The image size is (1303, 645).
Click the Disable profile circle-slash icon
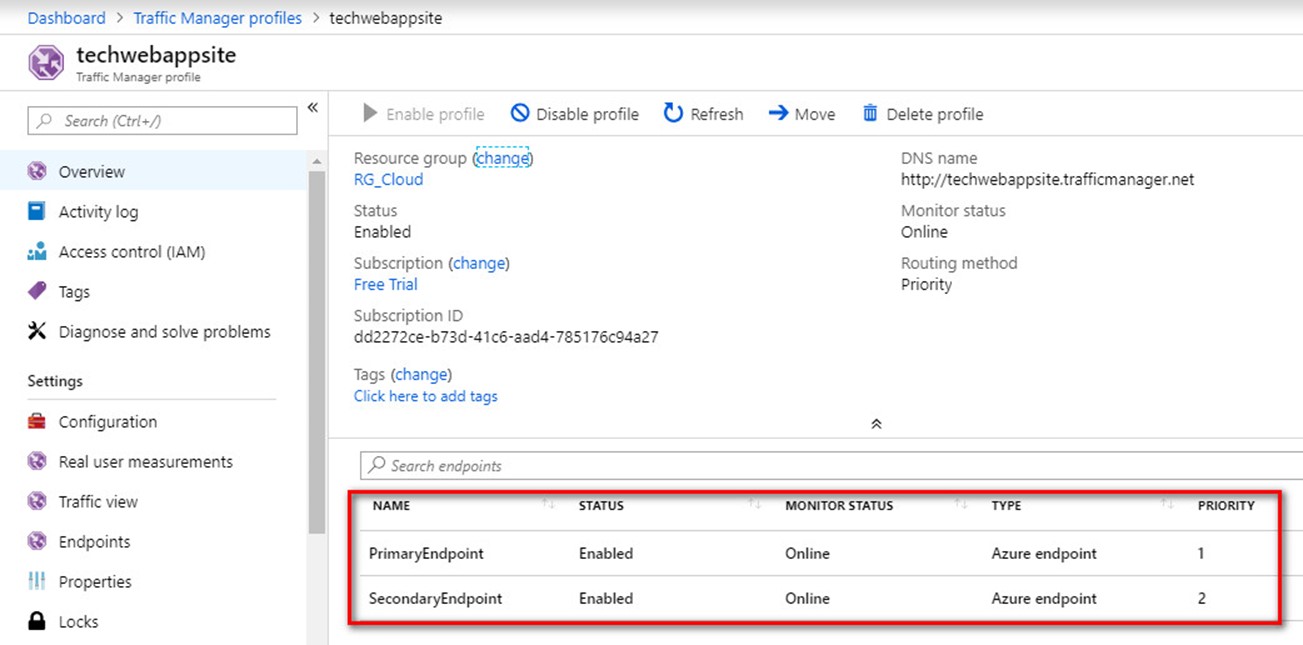click(520, 113)
